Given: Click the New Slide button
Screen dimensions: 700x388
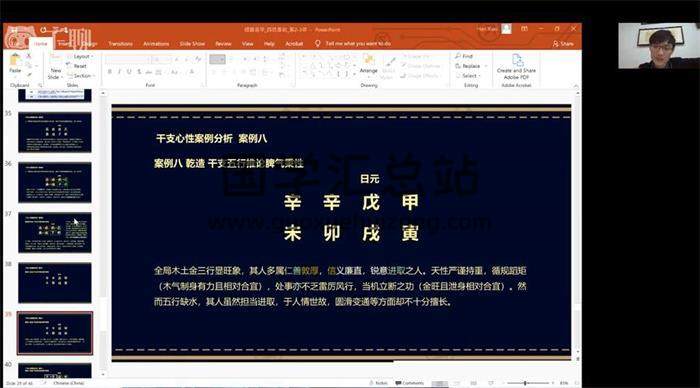Looking at the screenshot, I should coord(54,66).
